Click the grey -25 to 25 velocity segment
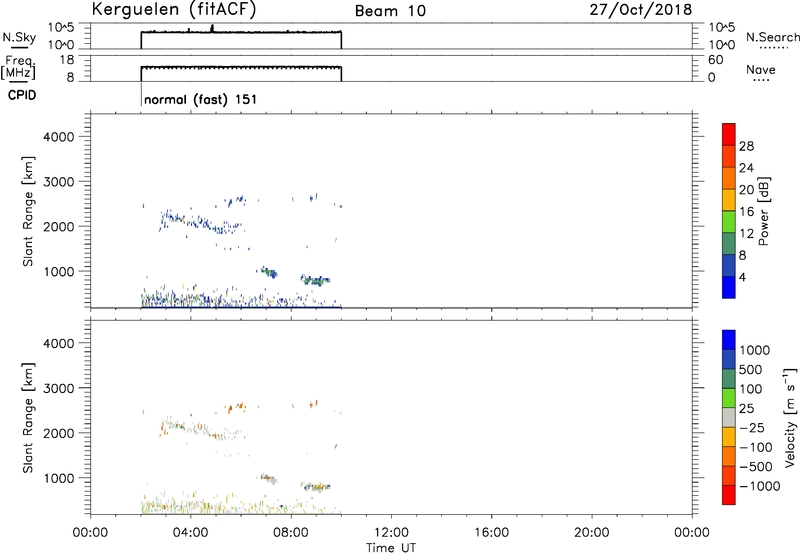This screenshot has height=554, width=800. point(729,418)
